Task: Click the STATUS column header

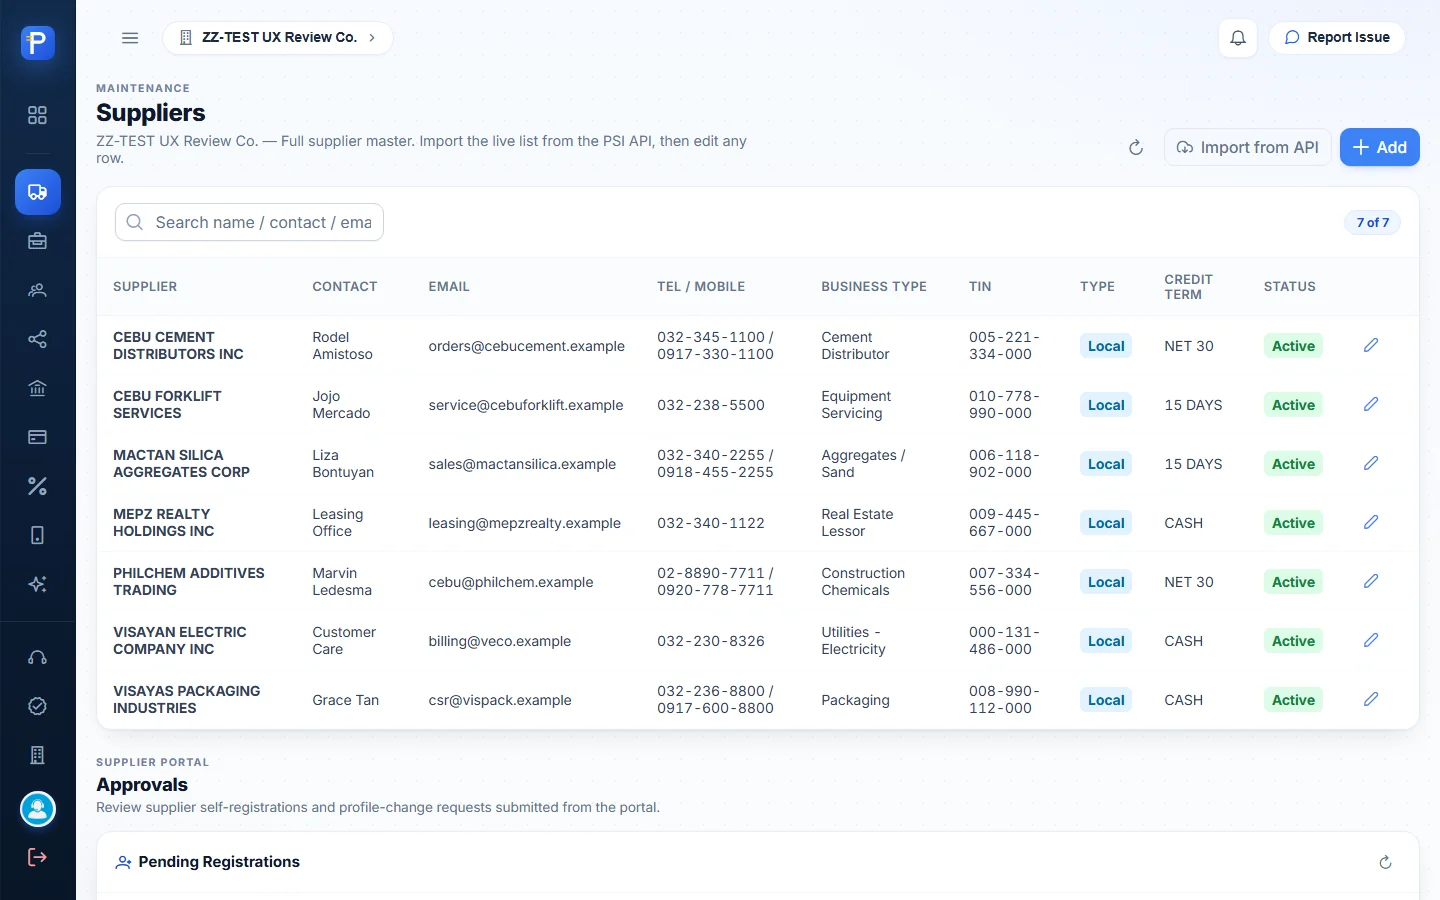Action: tap(1290, 287)
